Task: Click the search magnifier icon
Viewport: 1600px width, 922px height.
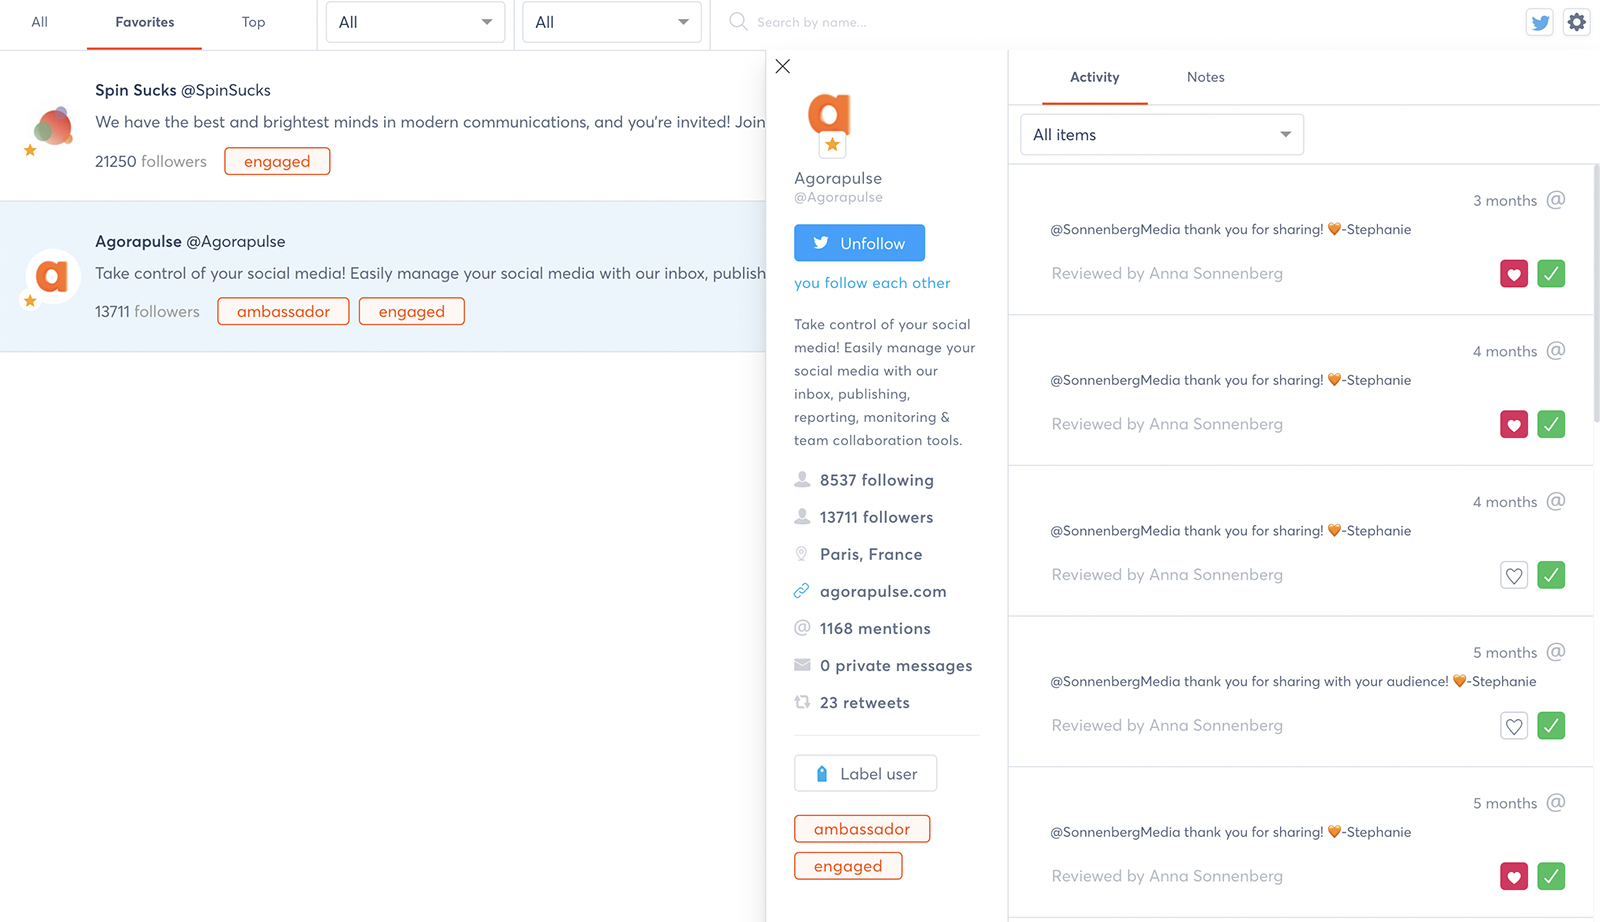Action: pyautogui.click(x=738, y=21)
